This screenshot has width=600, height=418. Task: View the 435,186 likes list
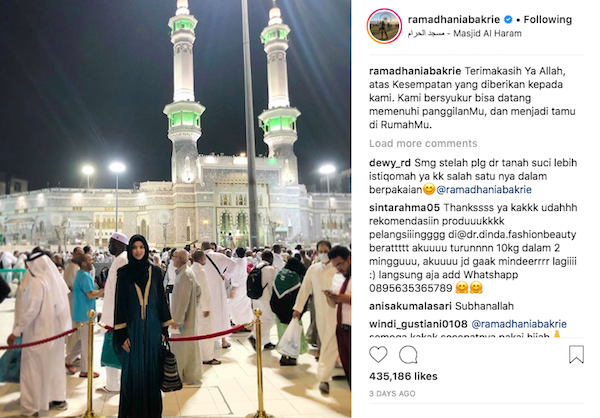[403, 376]
